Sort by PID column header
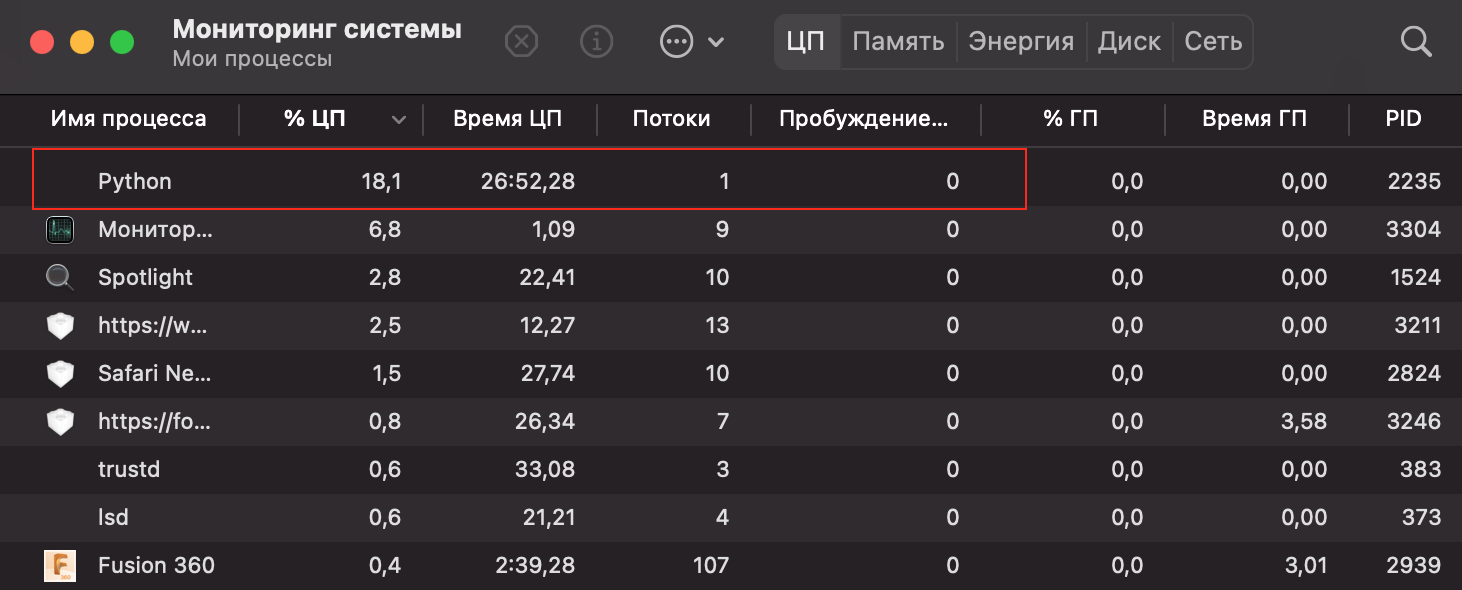 [1403, 119]
